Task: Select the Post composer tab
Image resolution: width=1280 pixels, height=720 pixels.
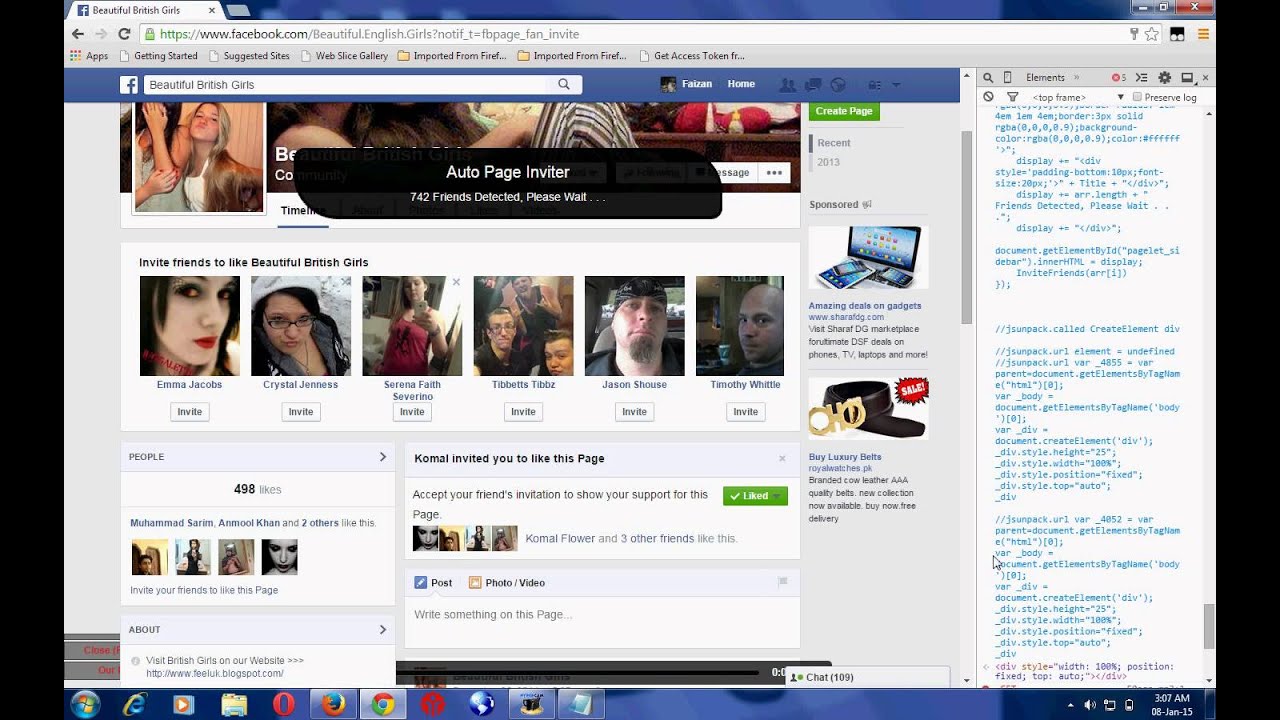Action: 433,583
